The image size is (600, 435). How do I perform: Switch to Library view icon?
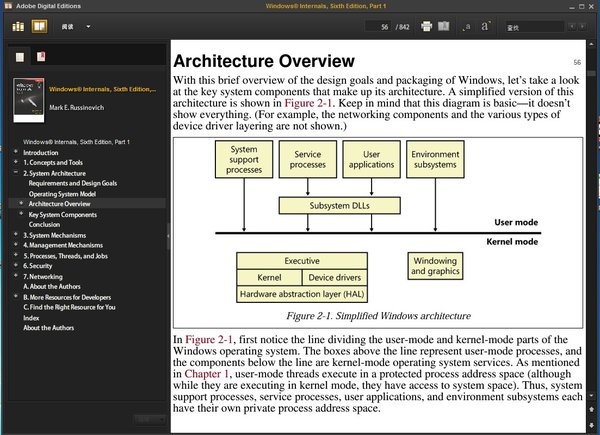18,26
